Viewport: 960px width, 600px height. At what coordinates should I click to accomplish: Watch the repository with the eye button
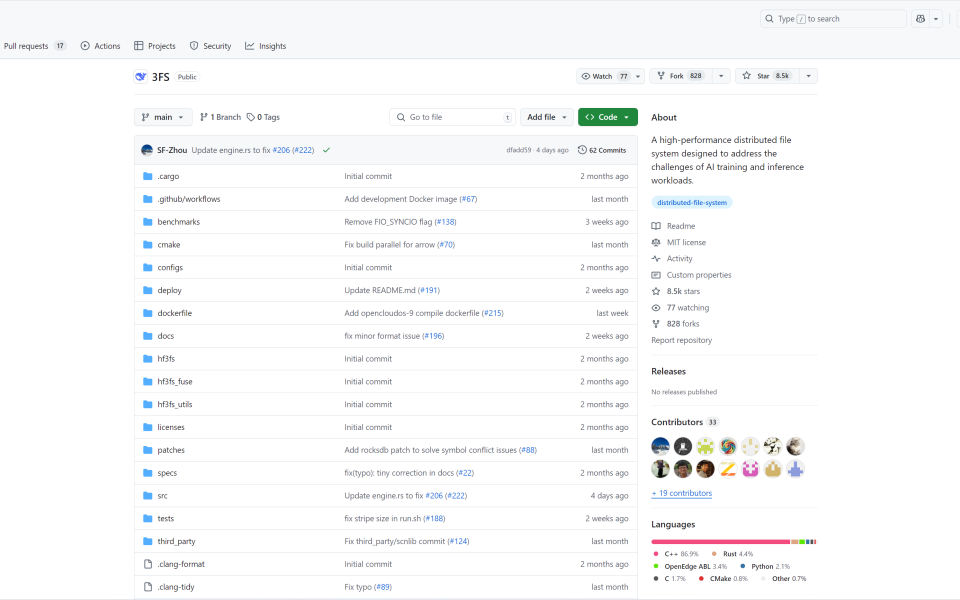coord(605,76)
